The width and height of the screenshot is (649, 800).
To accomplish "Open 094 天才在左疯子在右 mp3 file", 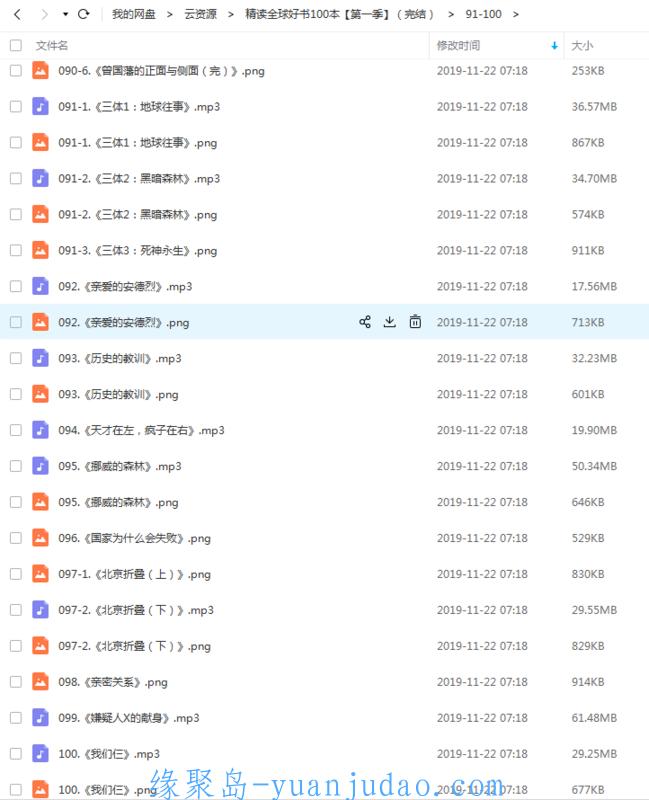I will tap(141, 430).
